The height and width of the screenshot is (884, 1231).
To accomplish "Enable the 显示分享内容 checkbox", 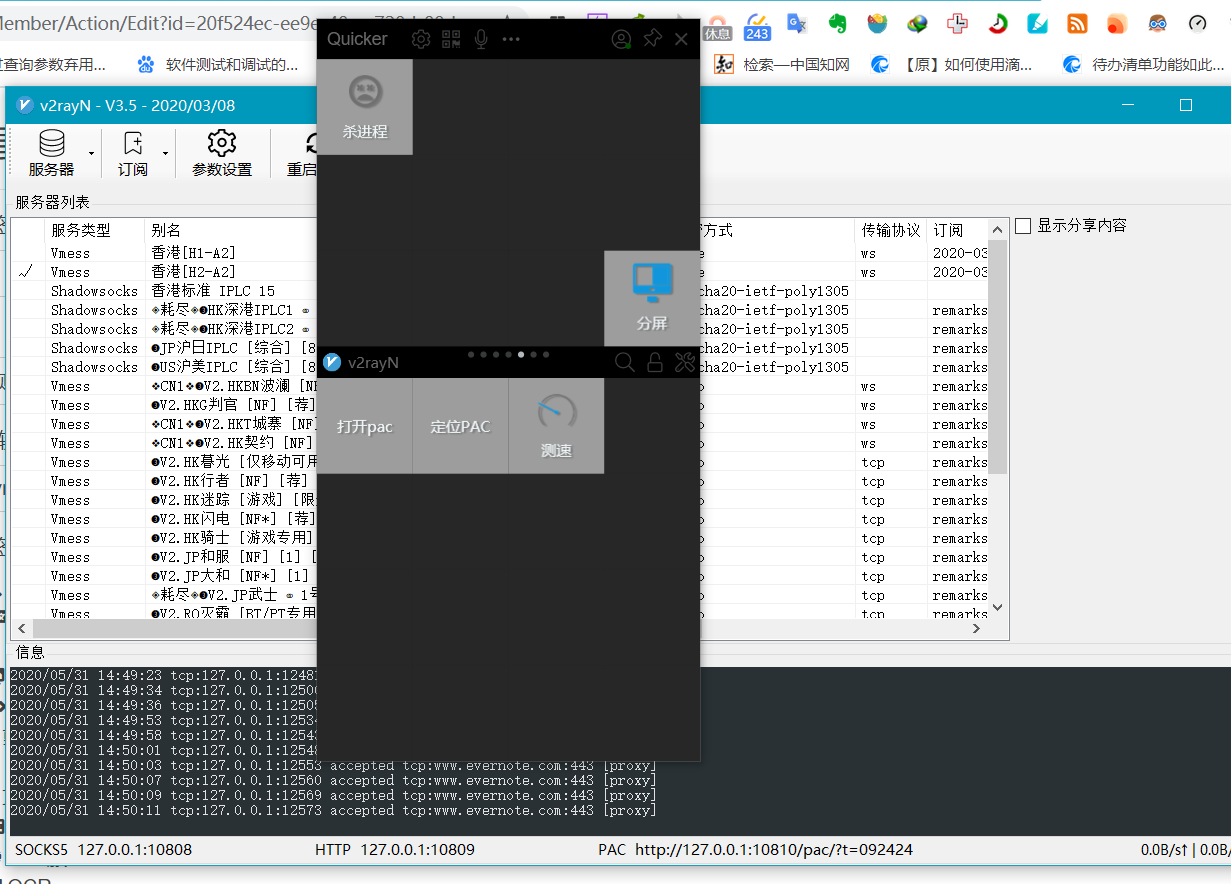I will (1023, 226).
